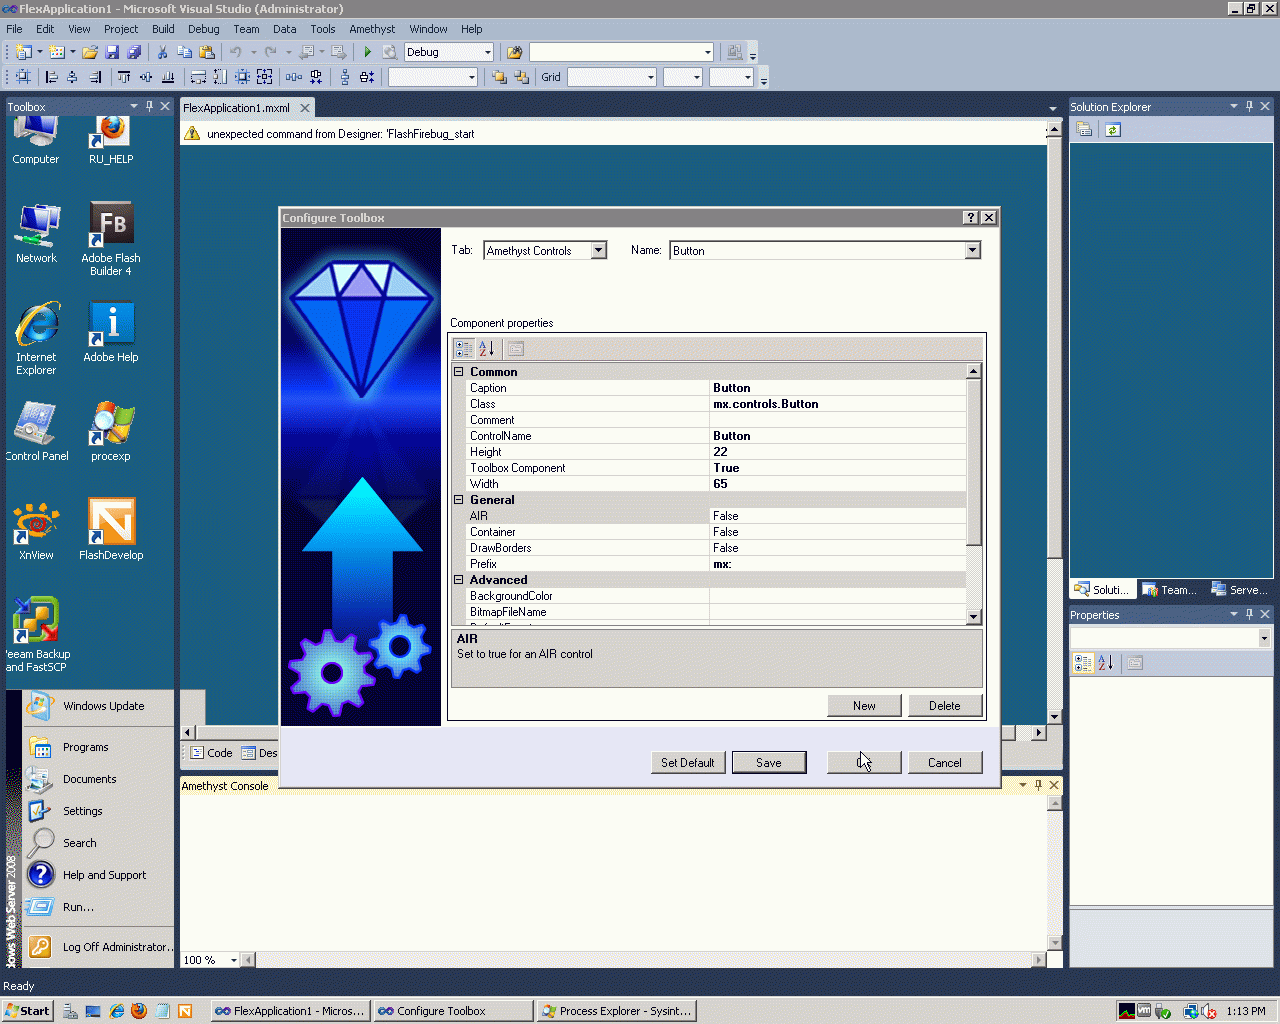Click the procexp desktop icon
The width and height of the screenshot is (1280, 1024).
(x=111, y=430)
